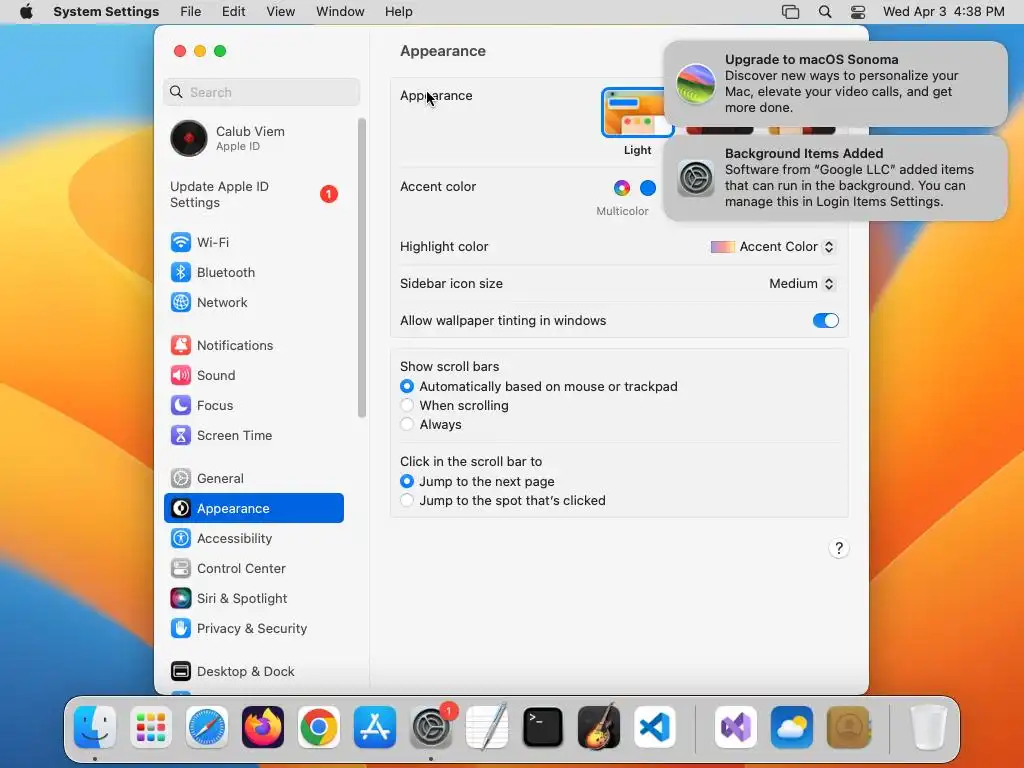This screenshot has height=768, width=1024.
Task: Click Spotlight search icon in menu bar
Action: 825,12
